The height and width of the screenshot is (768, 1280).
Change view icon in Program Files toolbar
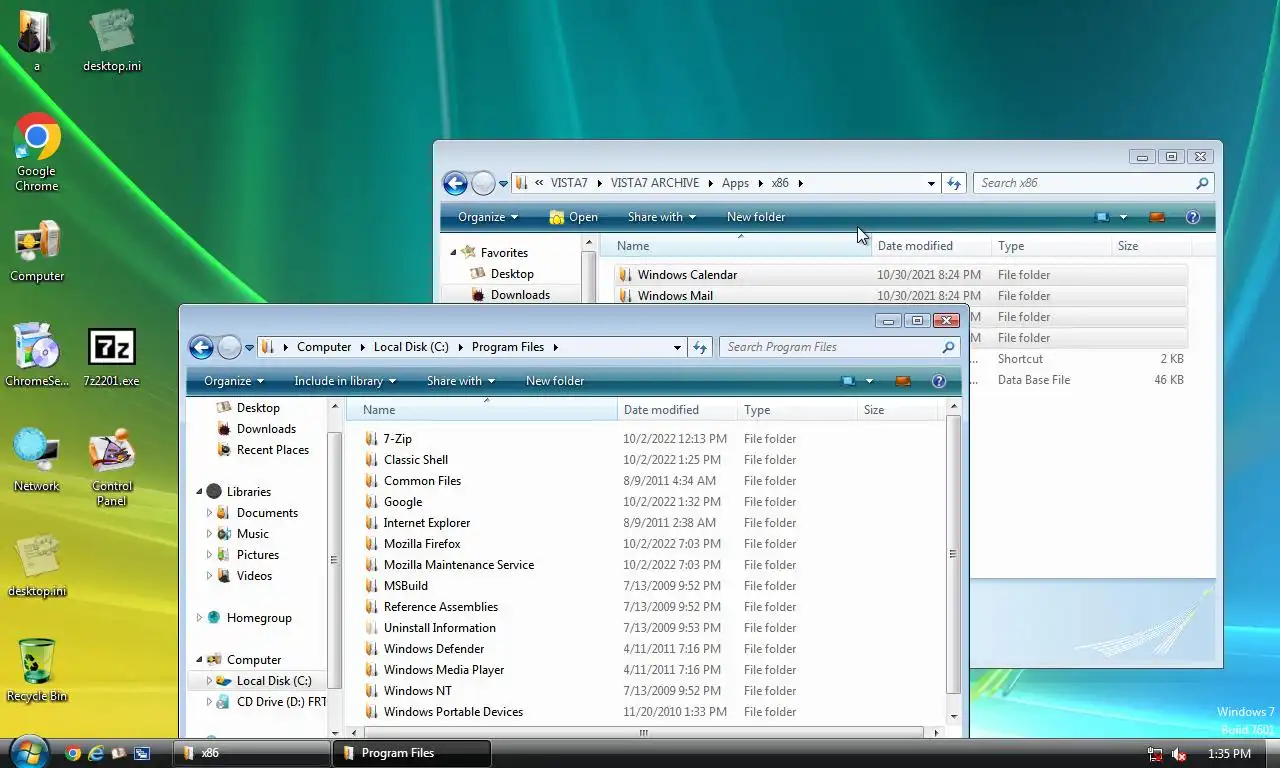(x=849, y=381)
